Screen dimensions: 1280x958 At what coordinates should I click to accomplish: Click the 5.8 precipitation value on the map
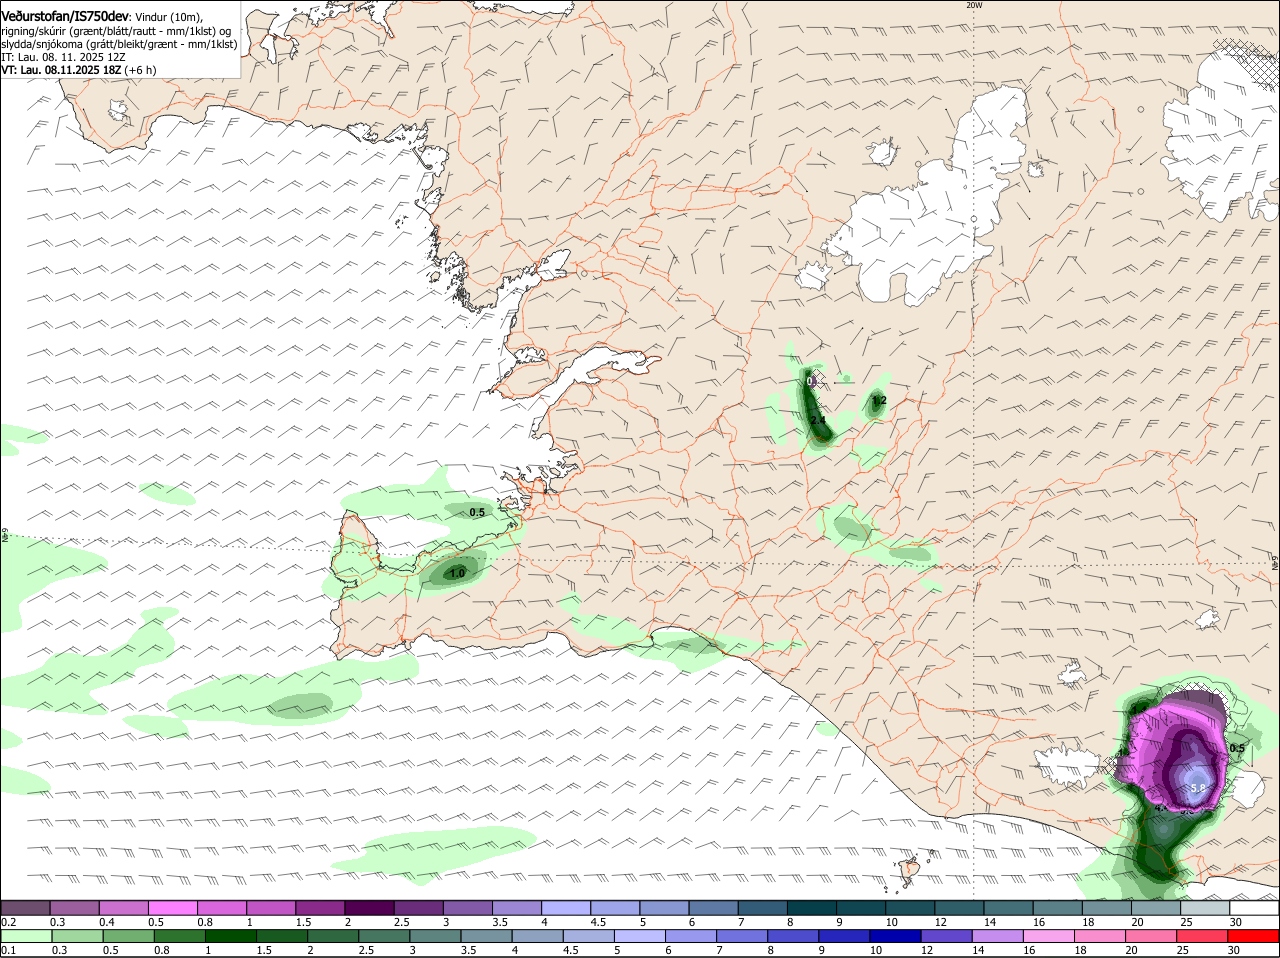point(1199,788)
